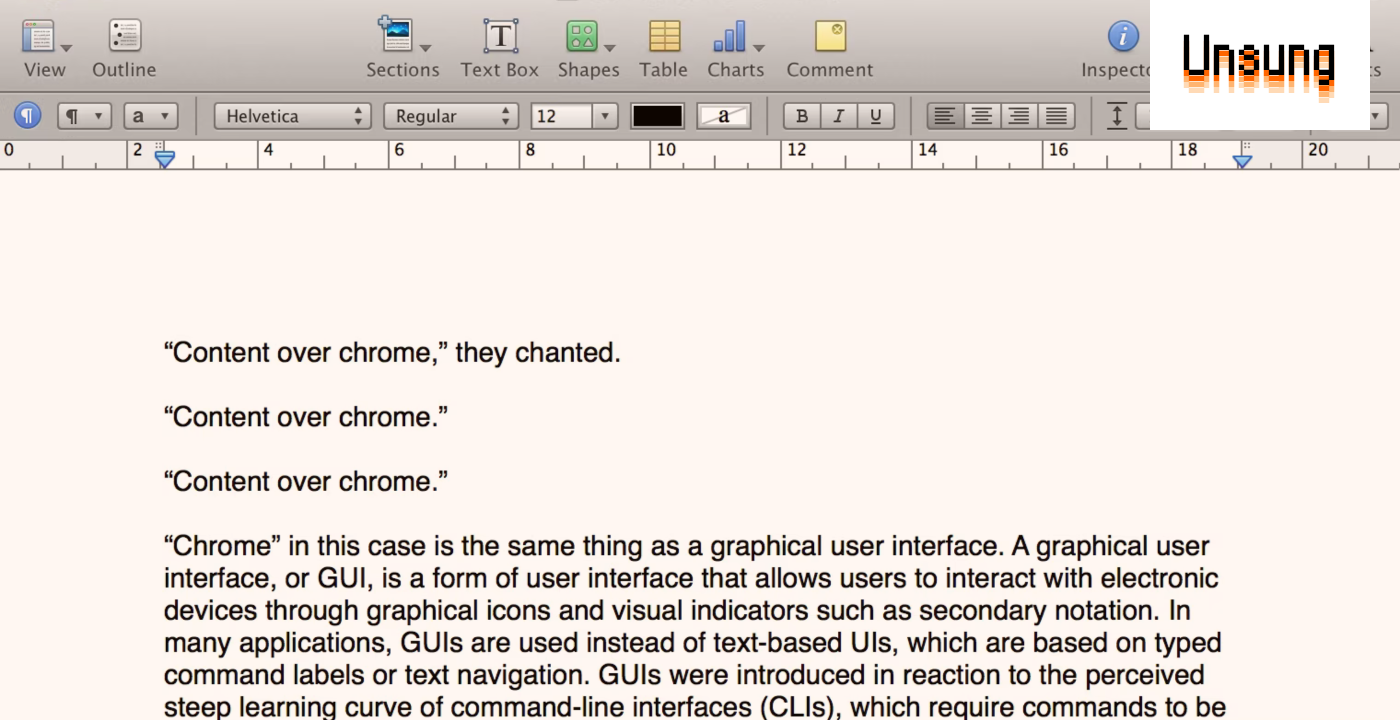Click the right indent marker on ruler
This screenshot has width=1400, height=720.
pos(1242,160)
